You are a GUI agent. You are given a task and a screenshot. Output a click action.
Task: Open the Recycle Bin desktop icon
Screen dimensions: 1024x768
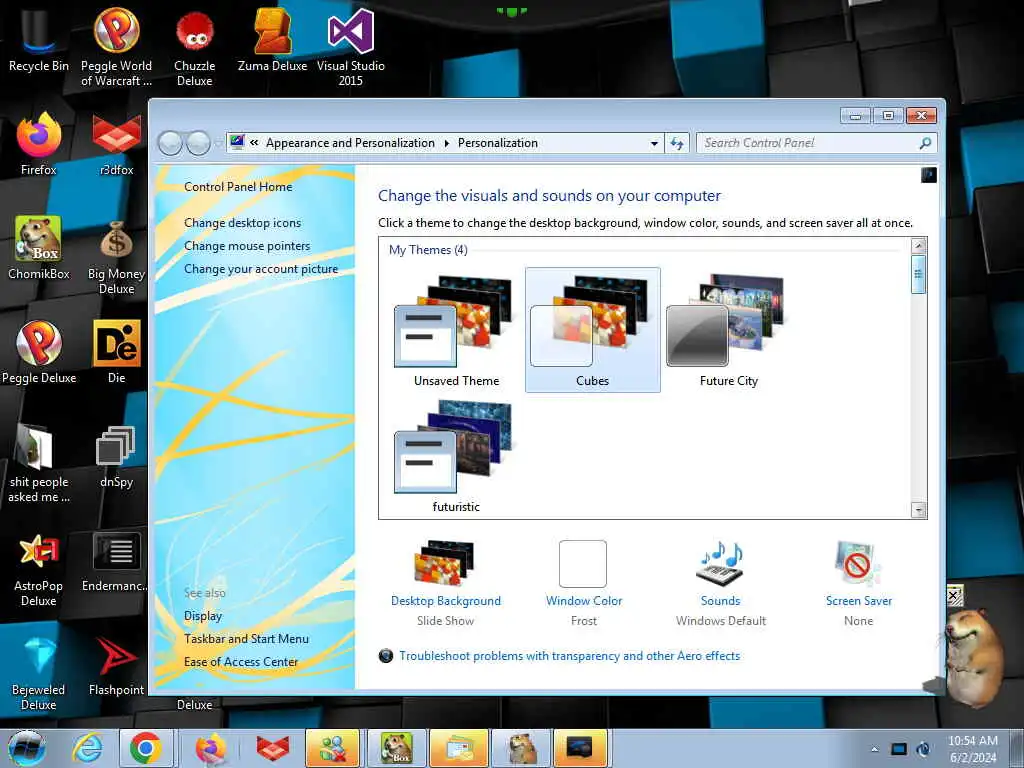[x=38, y=40]
